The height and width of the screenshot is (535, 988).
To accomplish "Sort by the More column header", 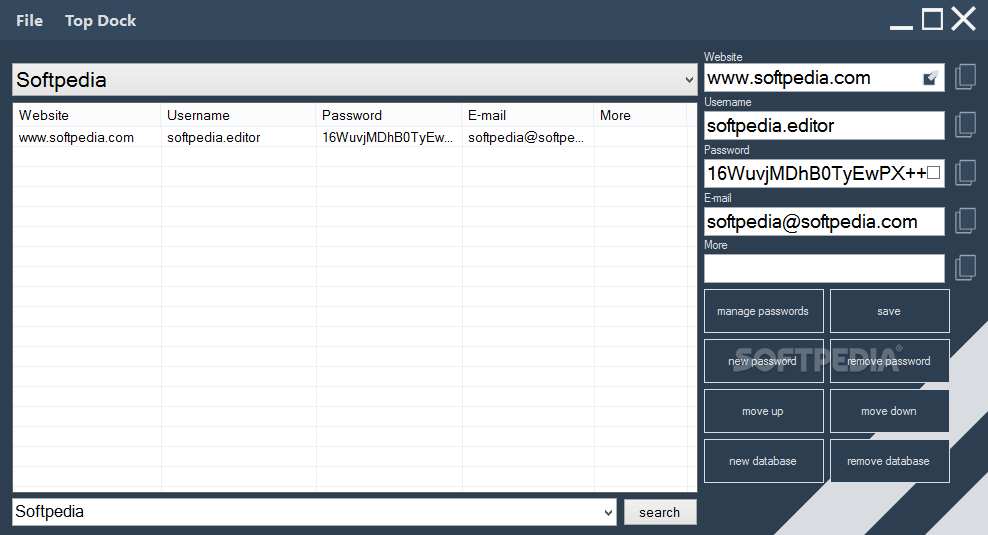I will pyautogui.click(x=640, y=115).
